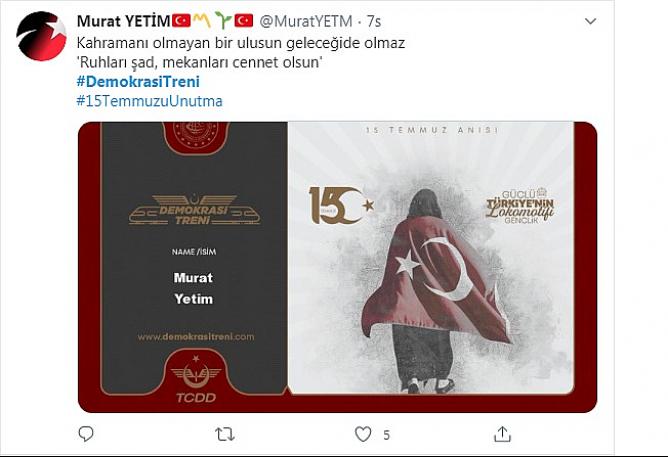668x457 pixels.
Task: Open the @MuratYETM handle link
Action: click(x=305, y=21)
